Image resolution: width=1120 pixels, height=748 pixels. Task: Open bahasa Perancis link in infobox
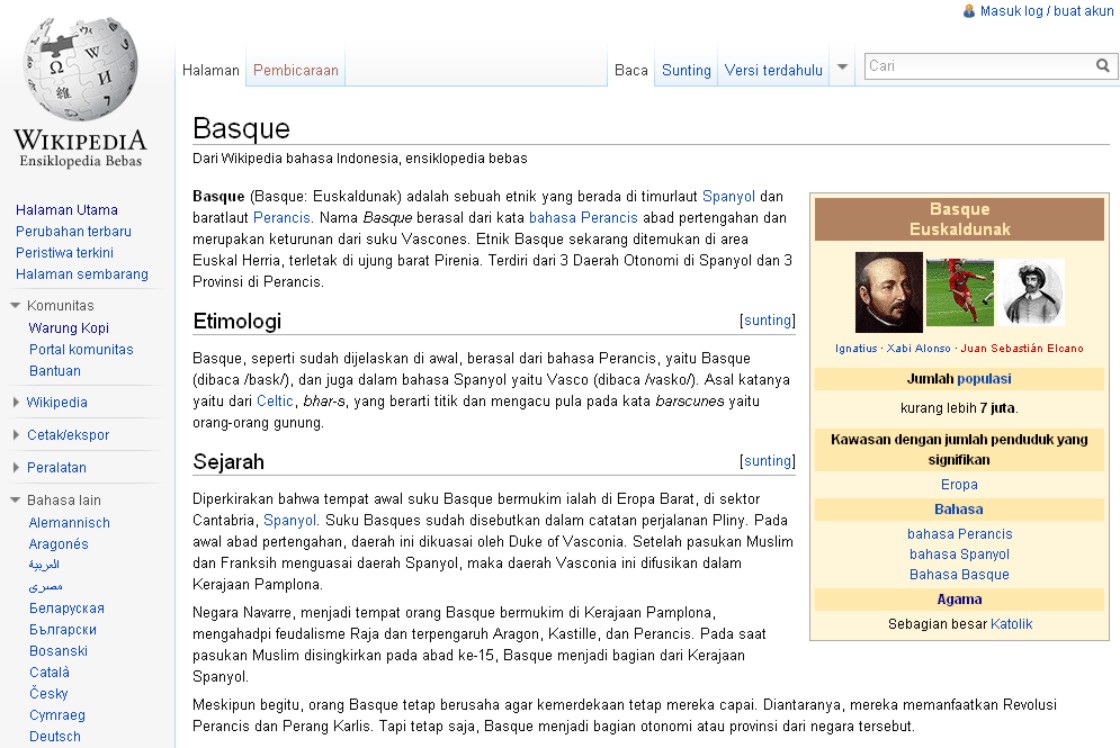(x=959, y=534)
